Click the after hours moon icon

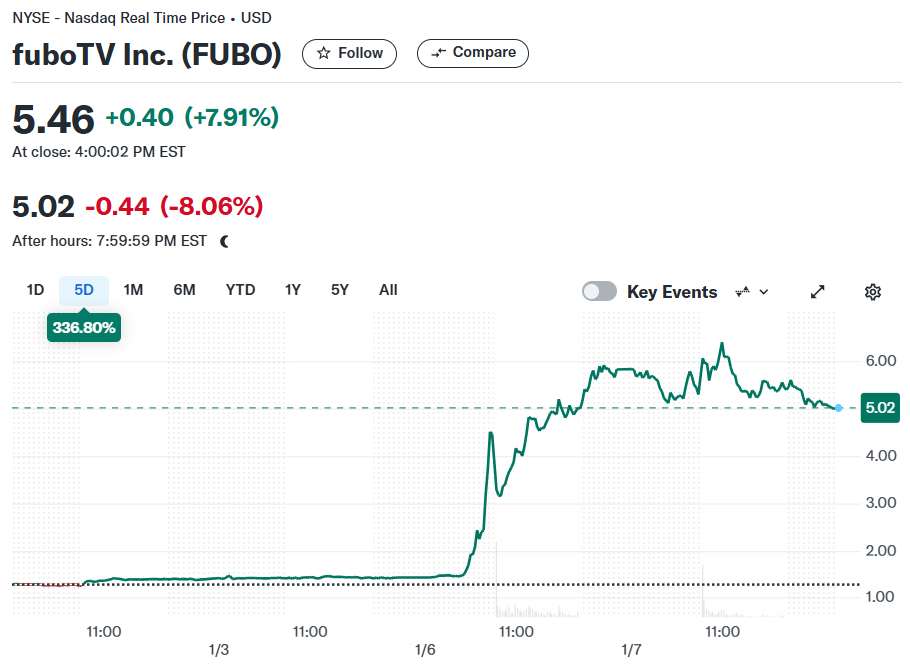225,241
